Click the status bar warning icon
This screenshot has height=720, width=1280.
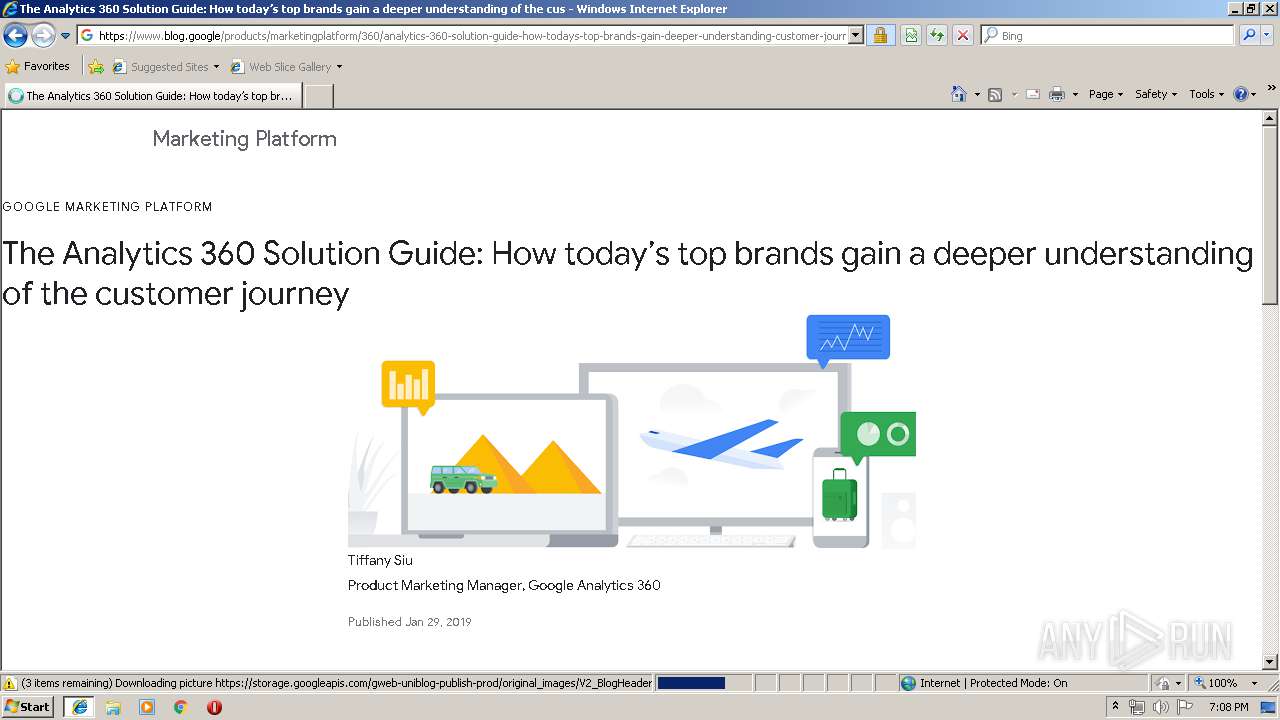[x=10, y=683]
